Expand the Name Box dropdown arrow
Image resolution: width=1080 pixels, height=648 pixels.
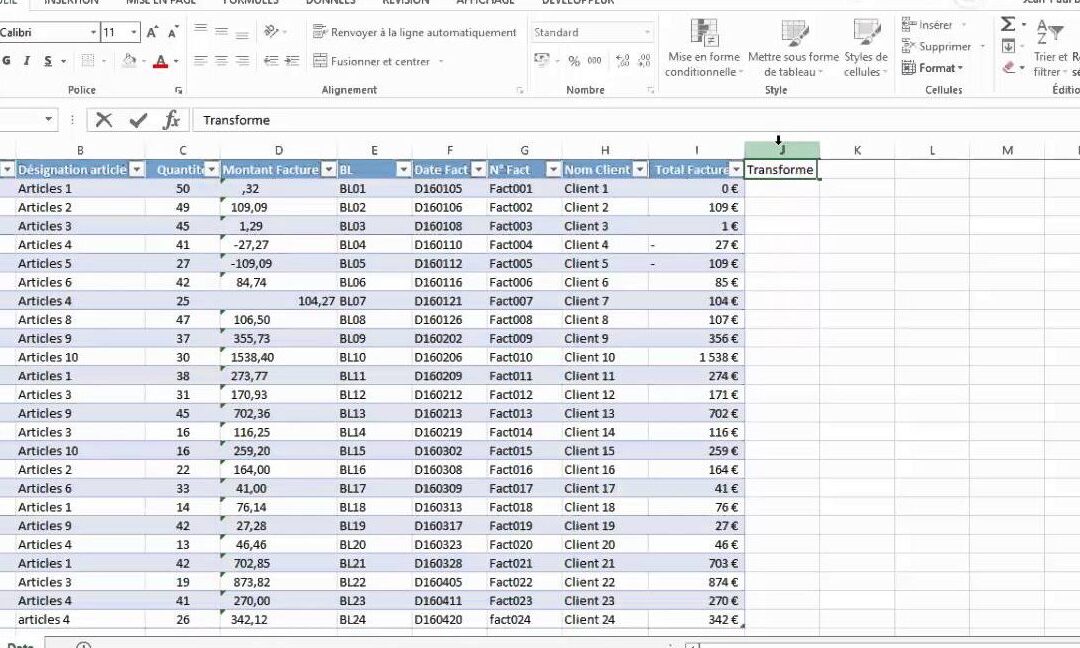click(x=48, y=119)
